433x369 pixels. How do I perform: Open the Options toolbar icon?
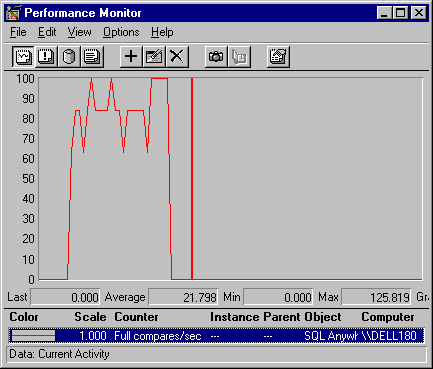click(278, 57)
